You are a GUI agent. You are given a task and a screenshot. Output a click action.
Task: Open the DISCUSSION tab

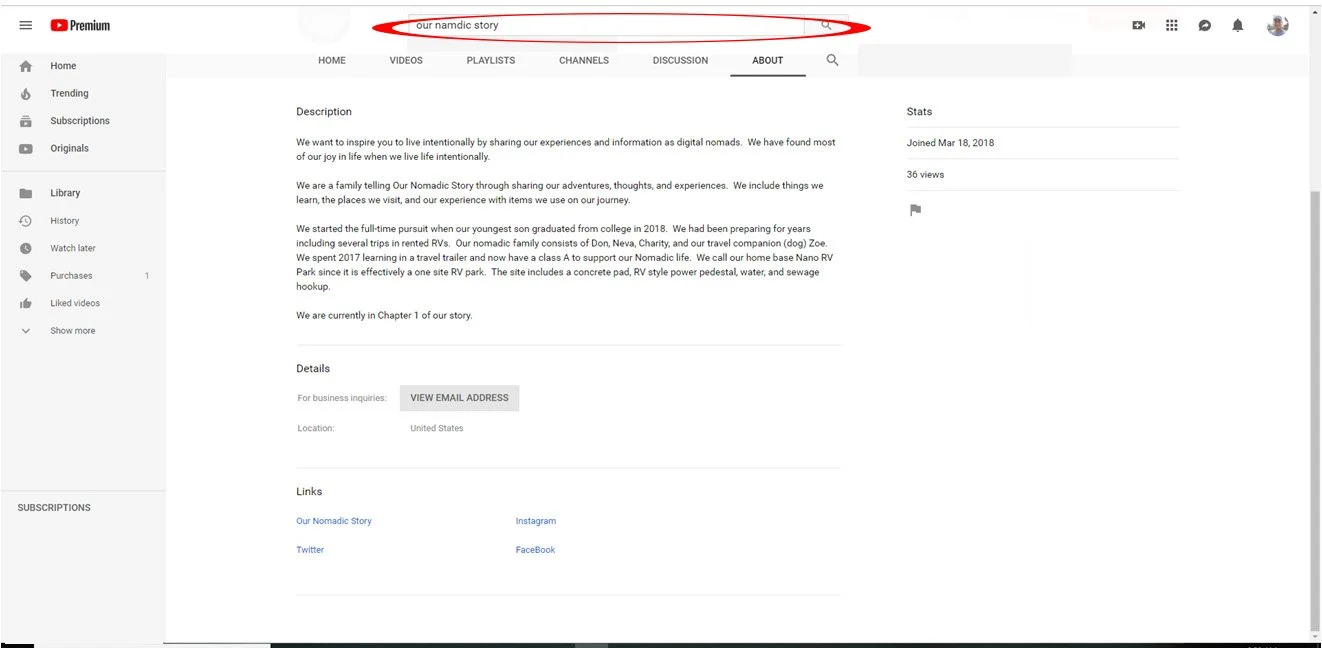point(680,60)
